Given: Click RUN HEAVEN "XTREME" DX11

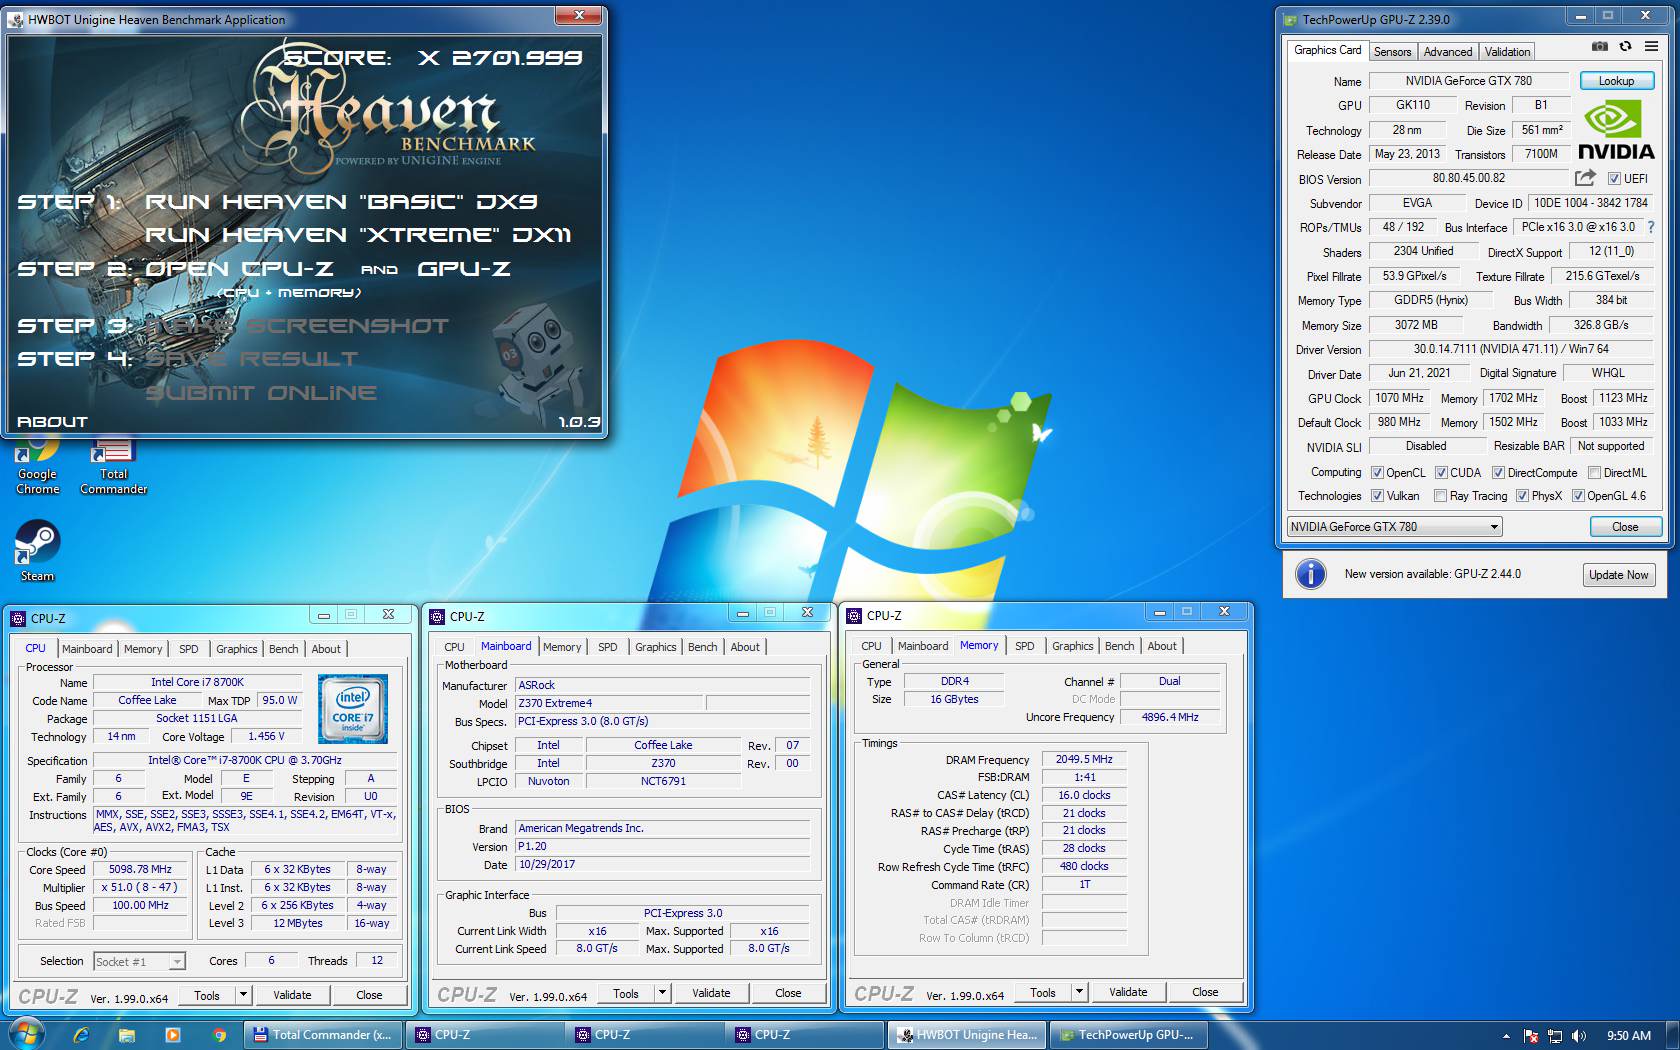Looking at the screenshot, I should point(358,235).
